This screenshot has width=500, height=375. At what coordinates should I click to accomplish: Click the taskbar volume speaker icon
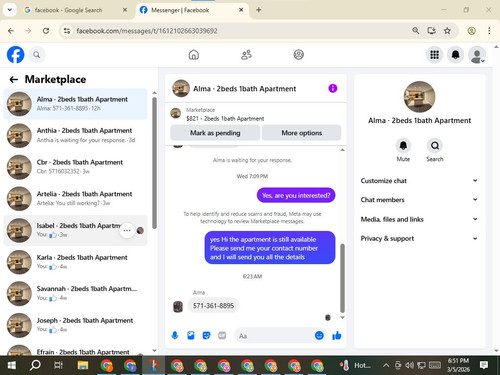[x=409, y=365]
